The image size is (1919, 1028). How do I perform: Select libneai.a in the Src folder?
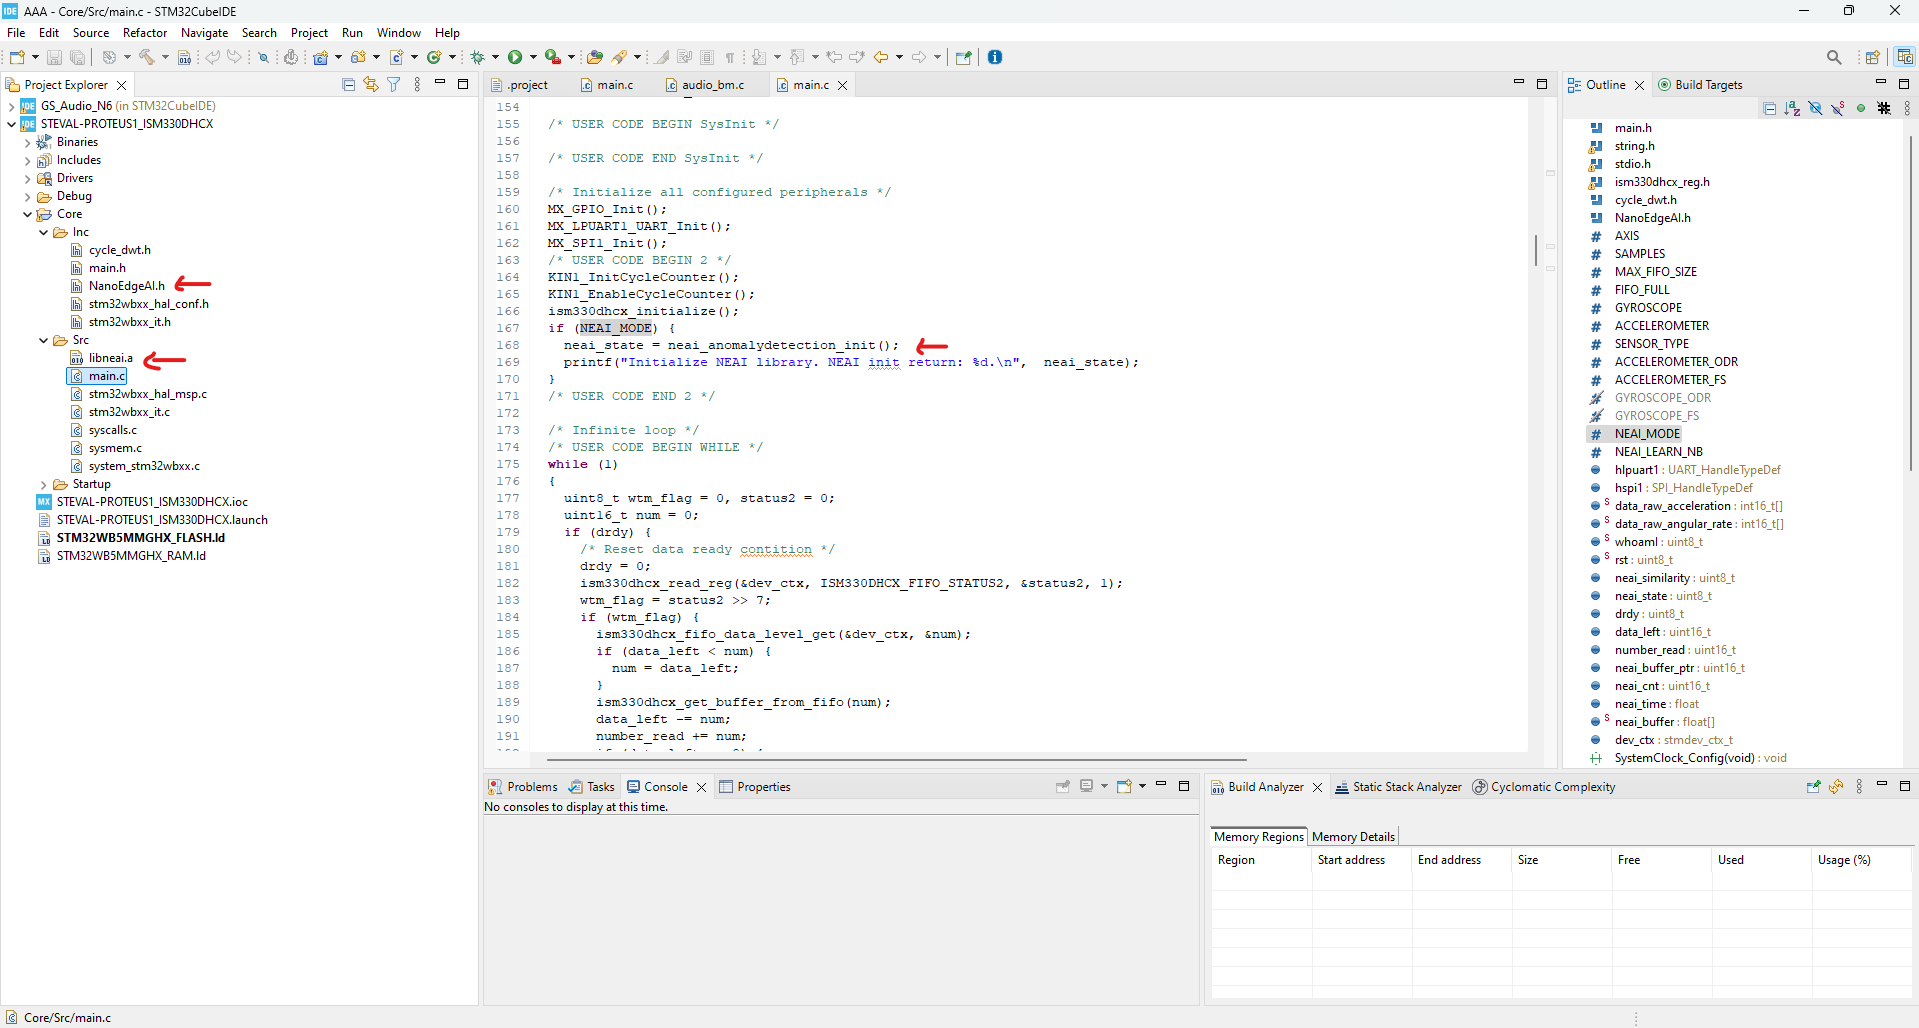pos(110,358)
